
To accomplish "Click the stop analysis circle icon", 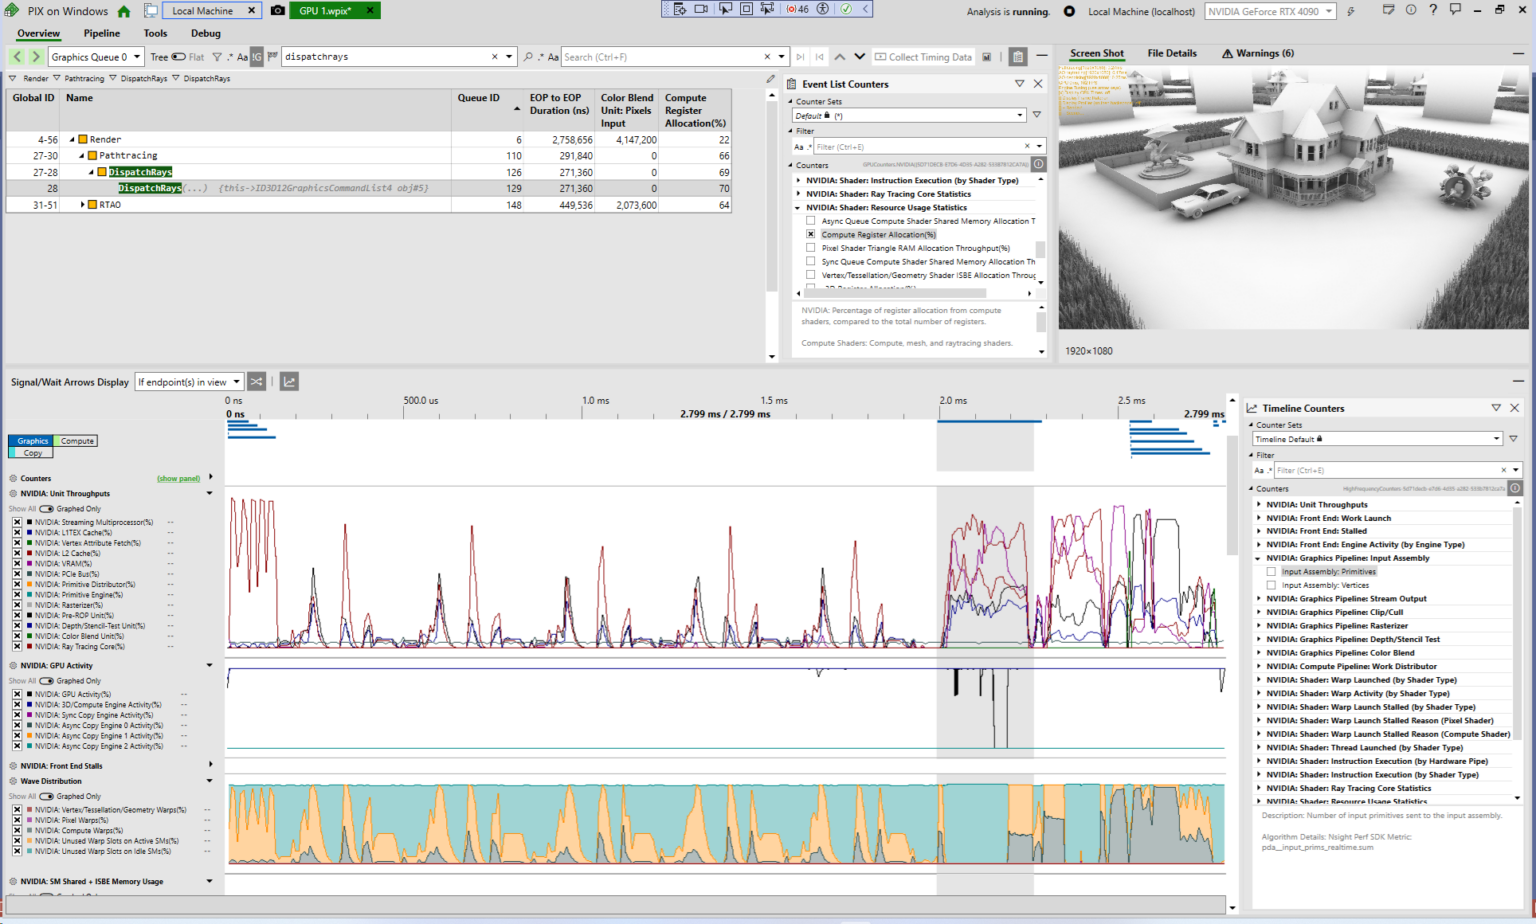I will [x=1069, y=11].
